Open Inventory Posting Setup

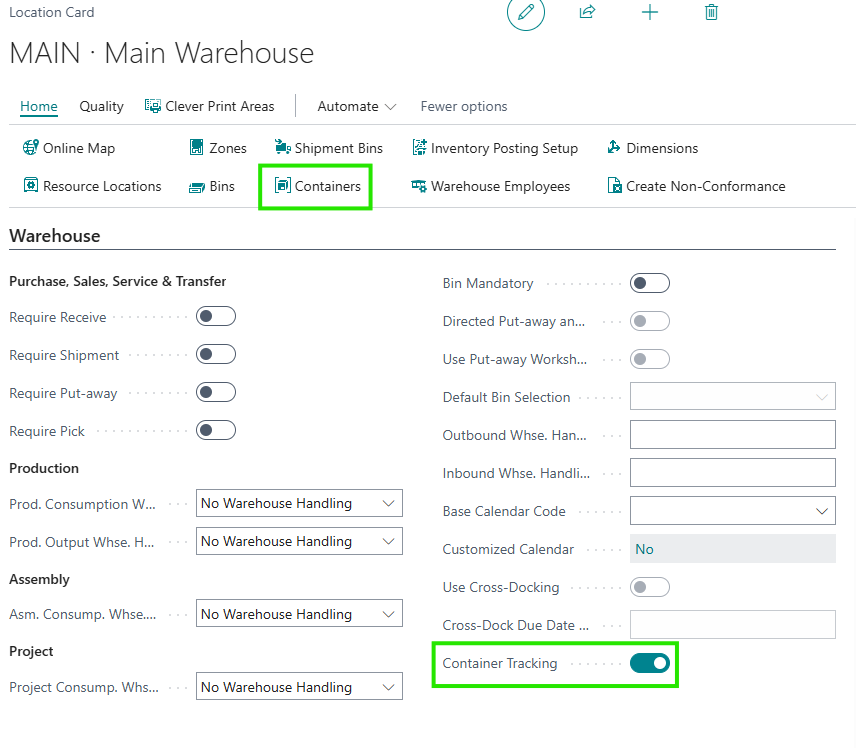point(495,148)
